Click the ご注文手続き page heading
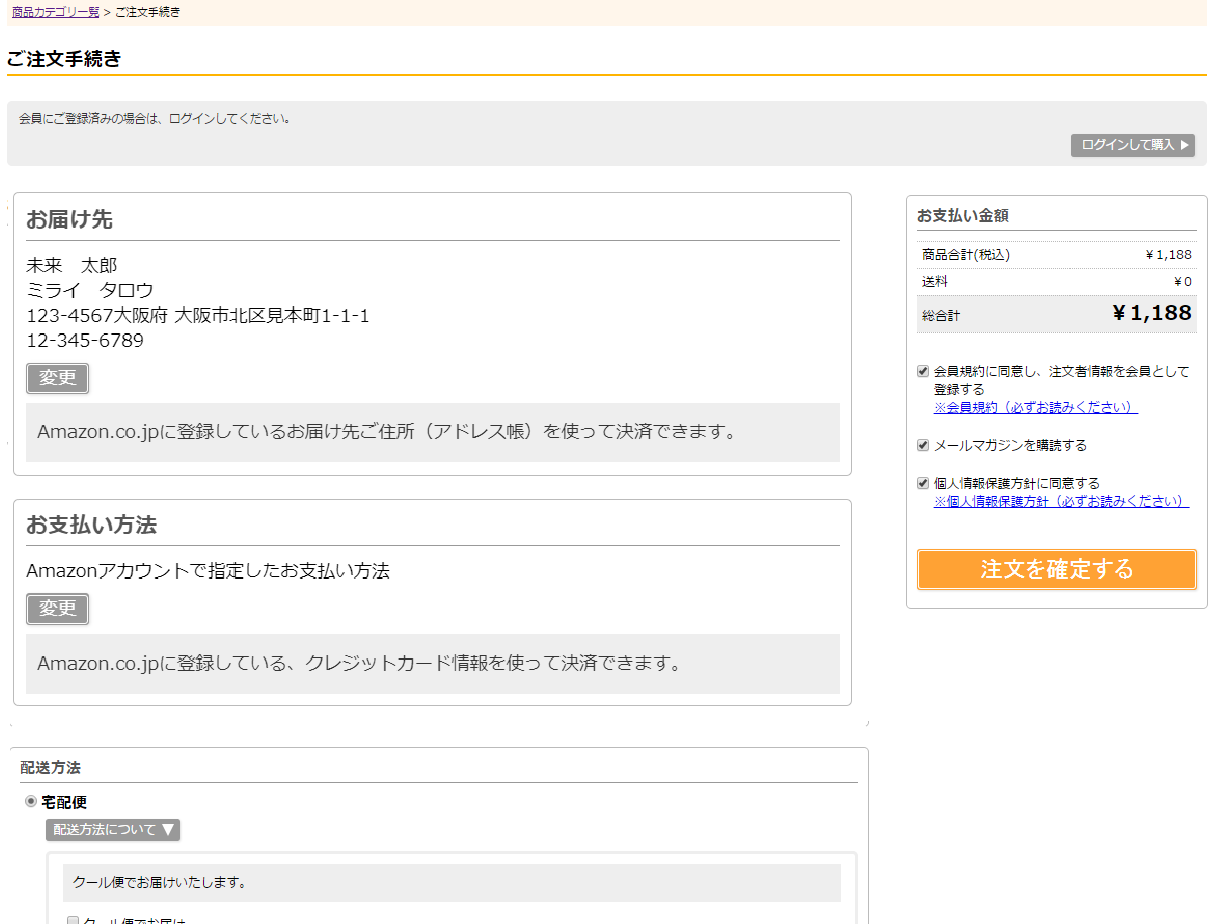 coord(64,59)
